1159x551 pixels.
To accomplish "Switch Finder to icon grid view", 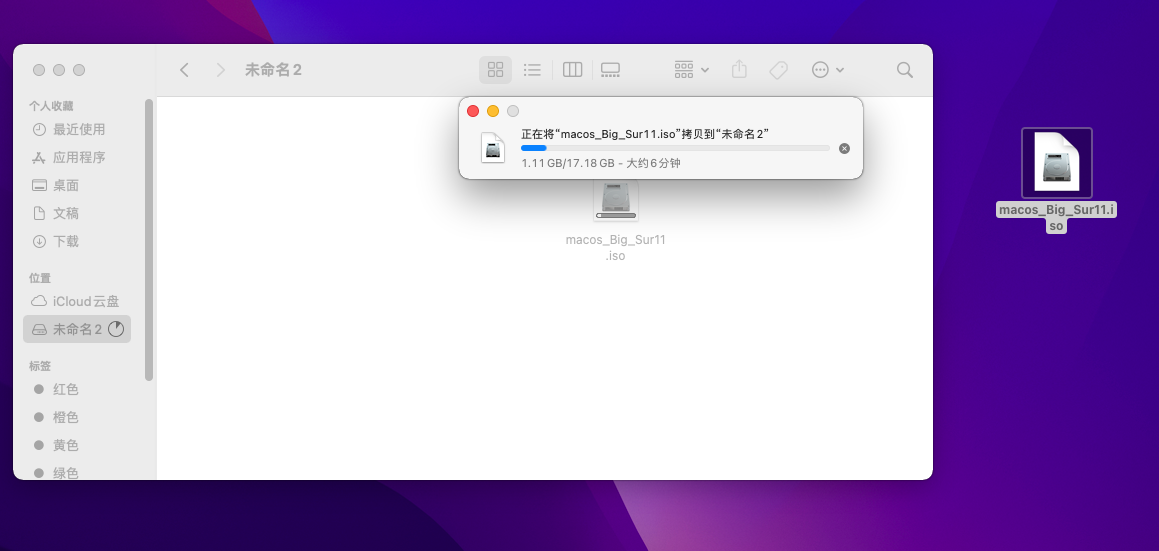I will (x=495, y=70).
